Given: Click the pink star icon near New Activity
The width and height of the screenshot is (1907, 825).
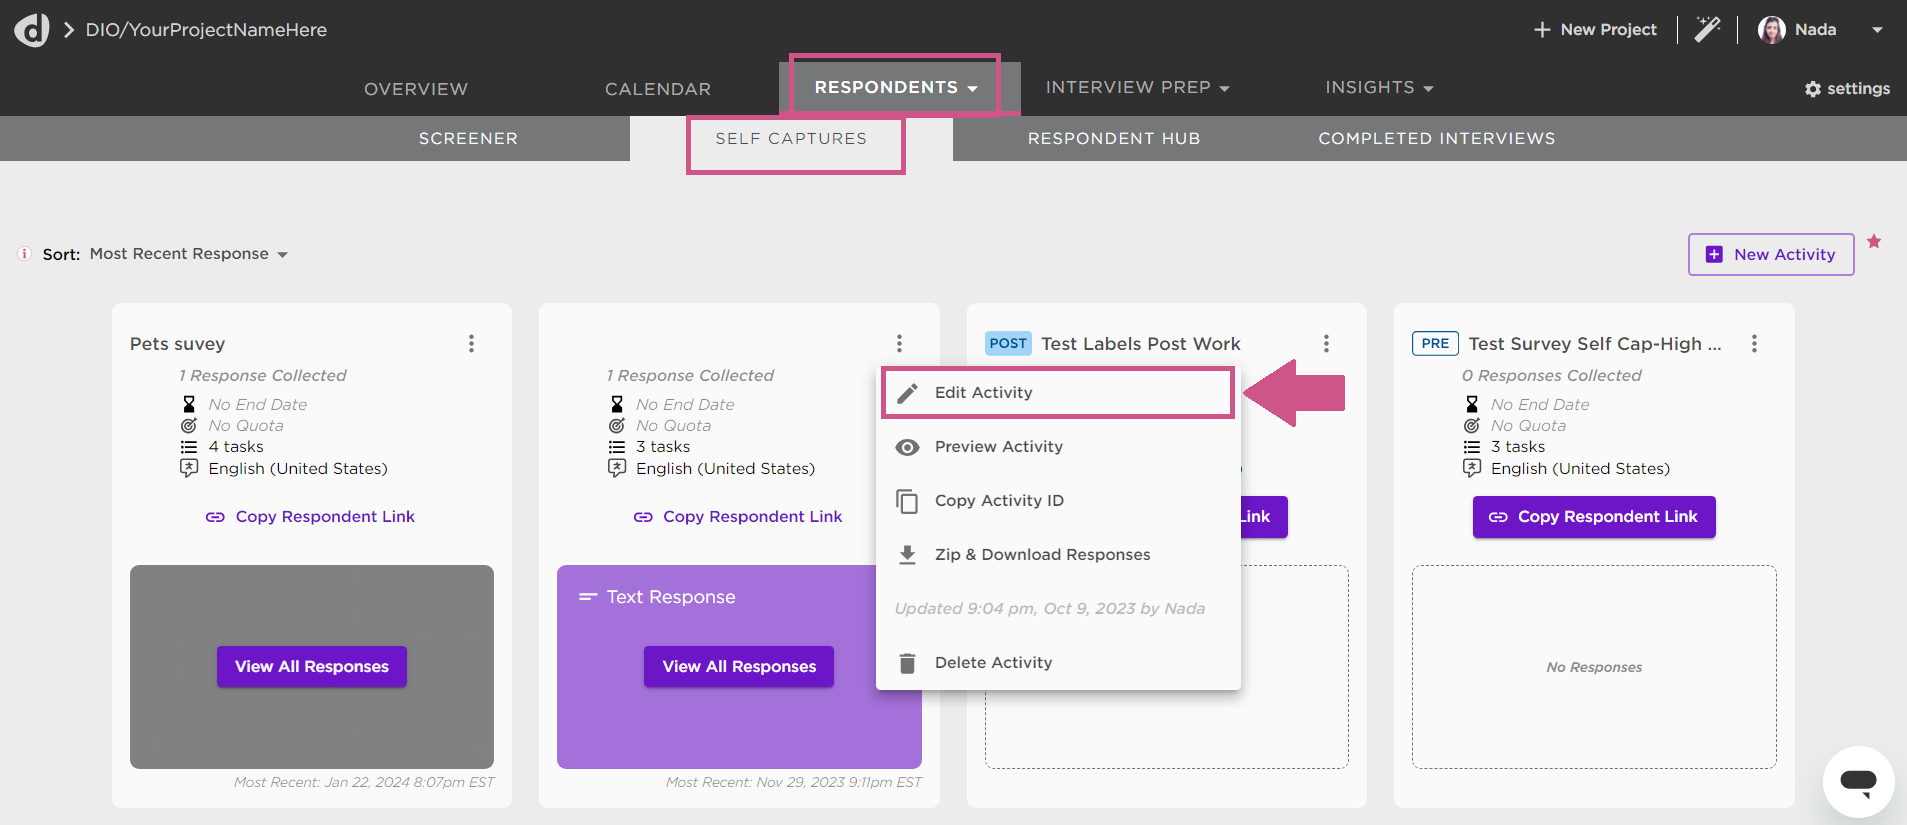Looking at the screenshot, I should 1874,241.
